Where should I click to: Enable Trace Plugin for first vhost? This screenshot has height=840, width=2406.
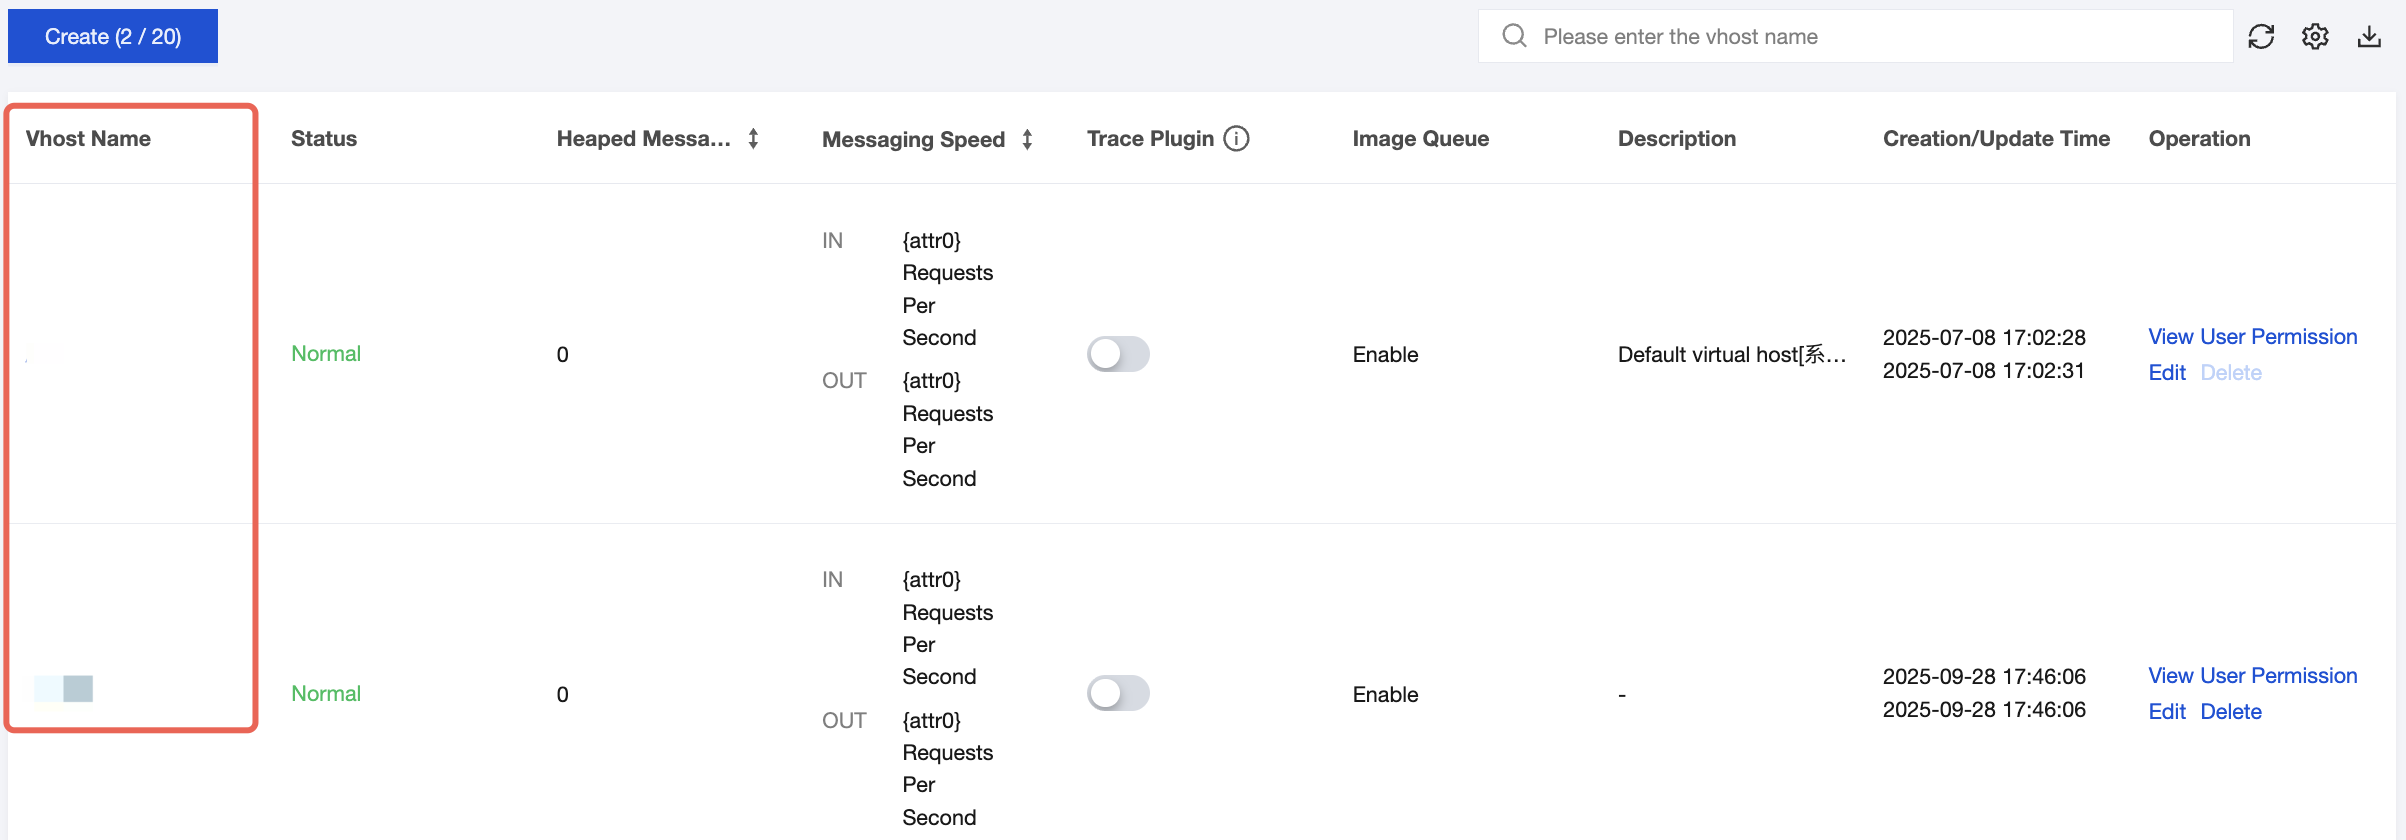point(1118,354)
